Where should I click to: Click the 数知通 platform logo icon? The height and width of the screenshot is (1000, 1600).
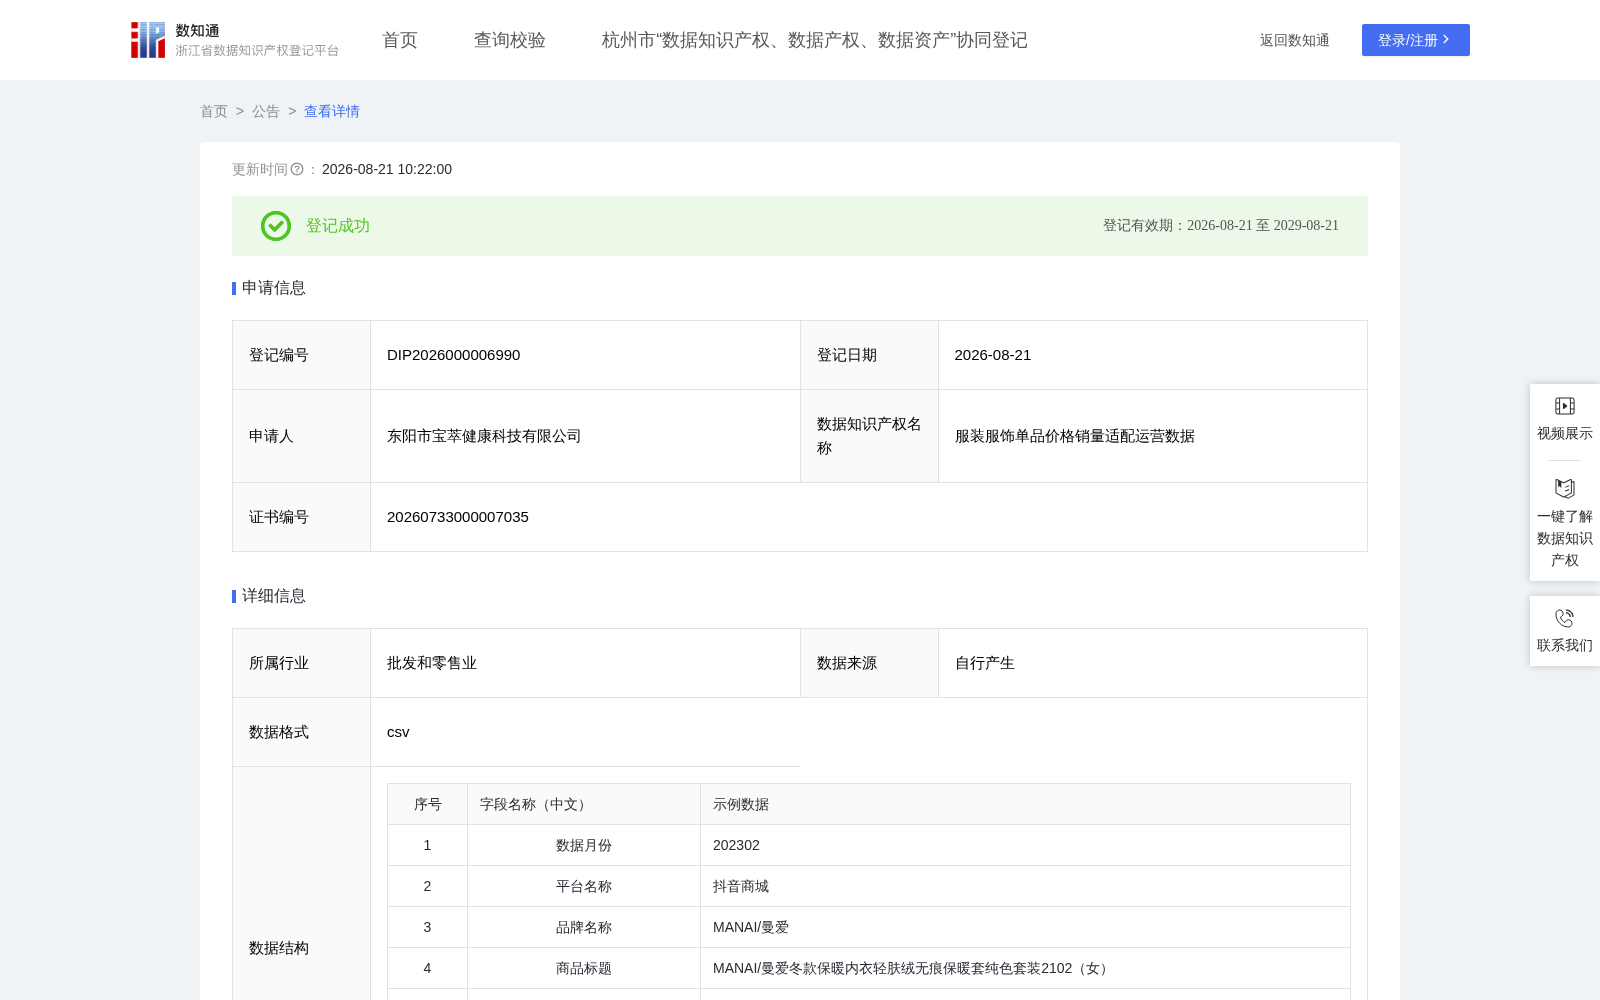[148, 40]
